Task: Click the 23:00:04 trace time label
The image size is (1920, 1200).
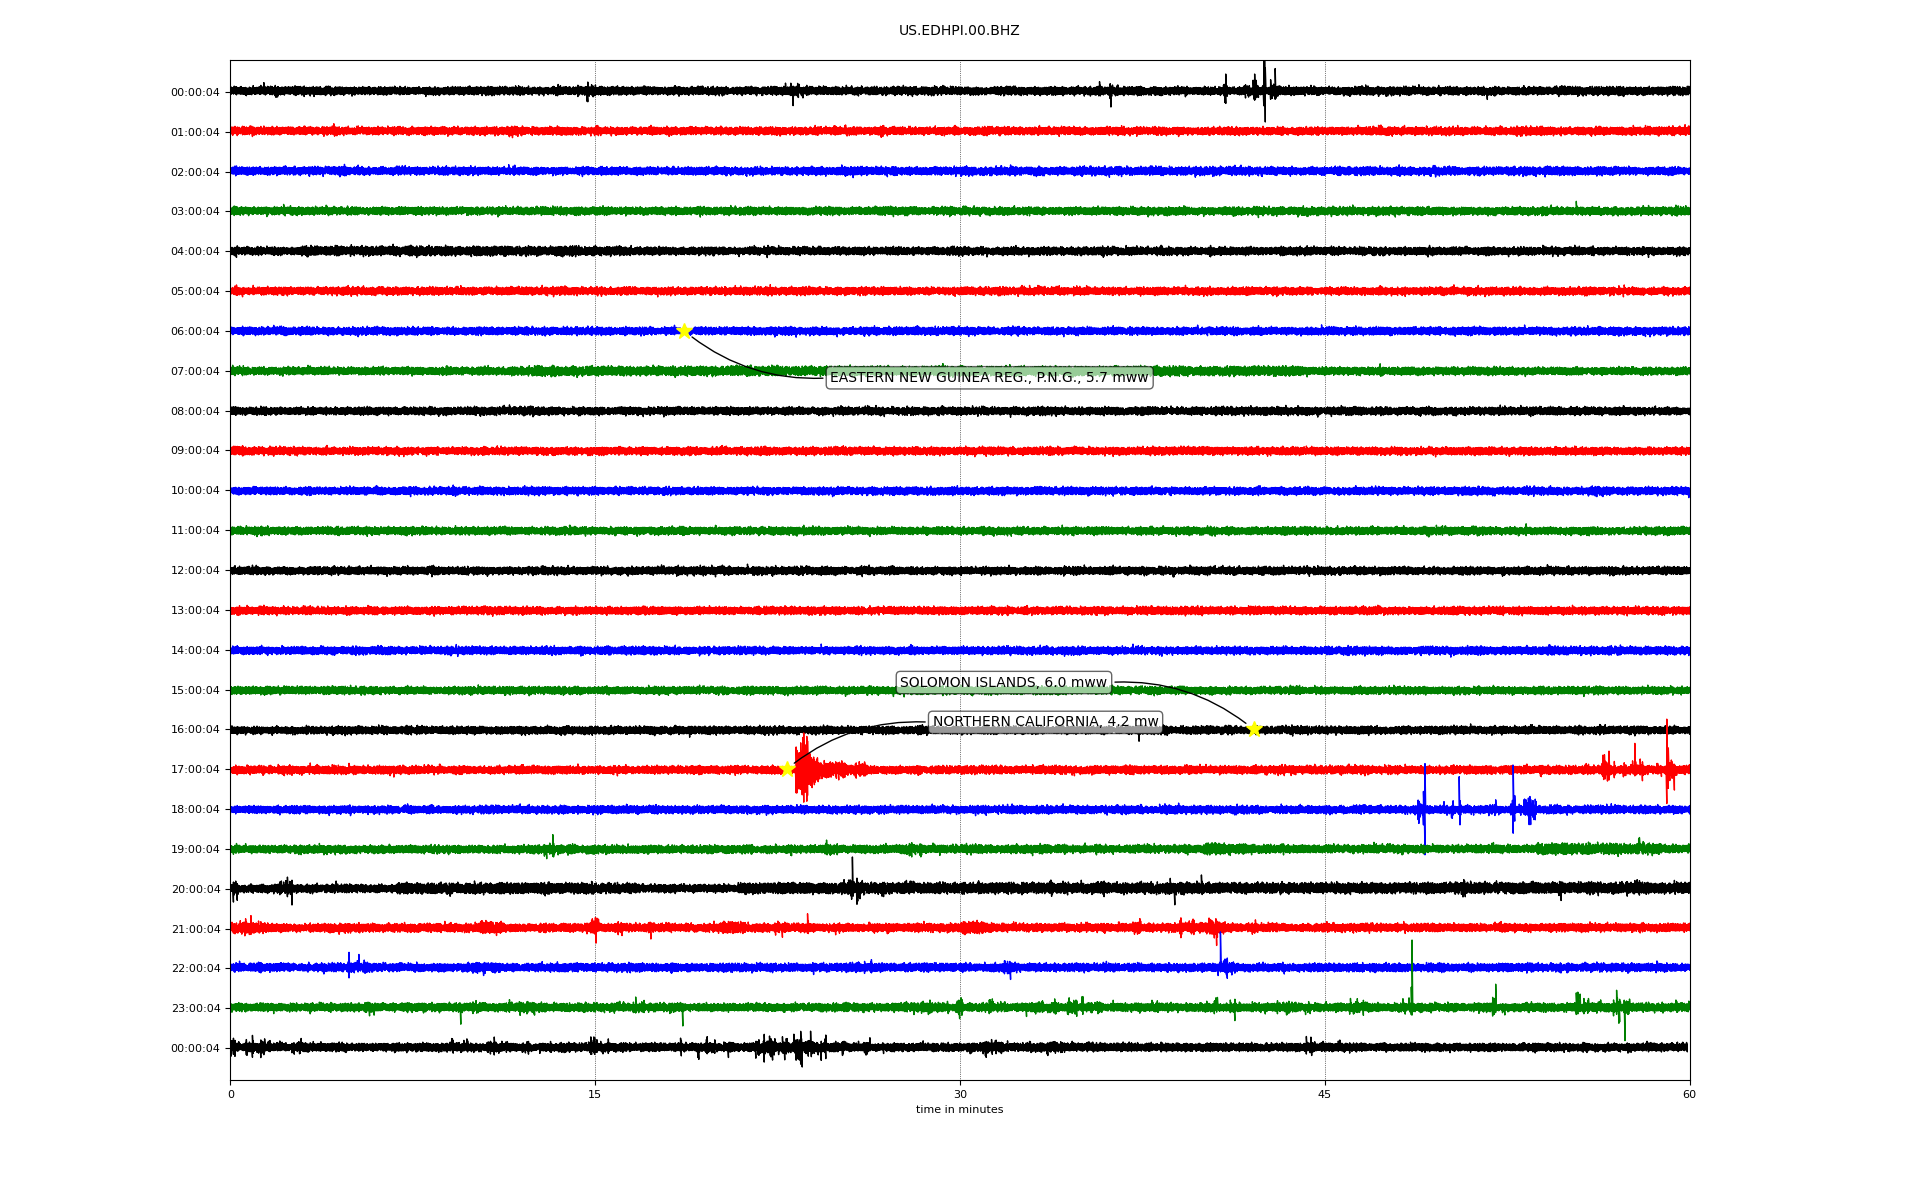Action: point(195,1009)
